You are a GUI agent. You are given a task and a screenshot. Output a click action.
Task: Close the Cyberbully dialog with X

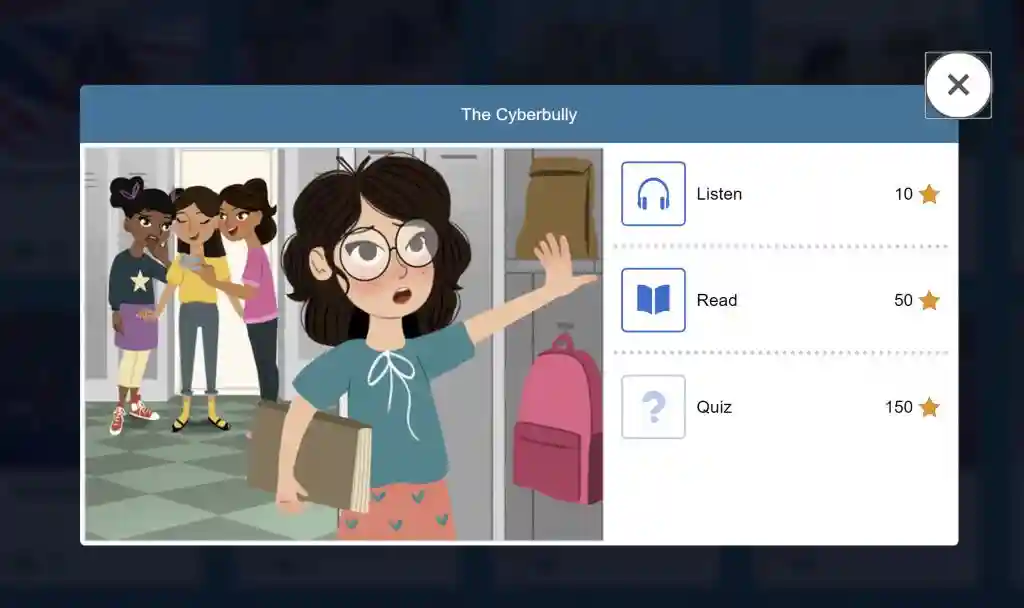coord(958,85)
